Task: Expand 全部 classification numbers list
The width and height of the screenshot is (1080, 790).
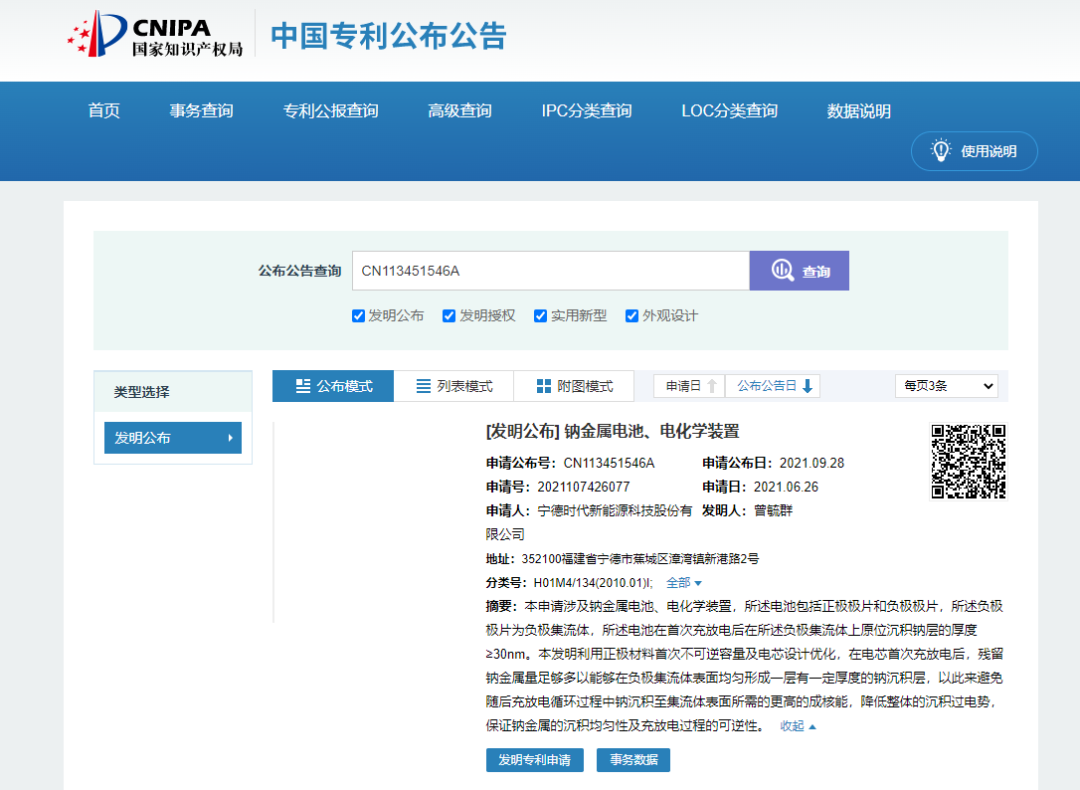Action: (x=684, y=583)
